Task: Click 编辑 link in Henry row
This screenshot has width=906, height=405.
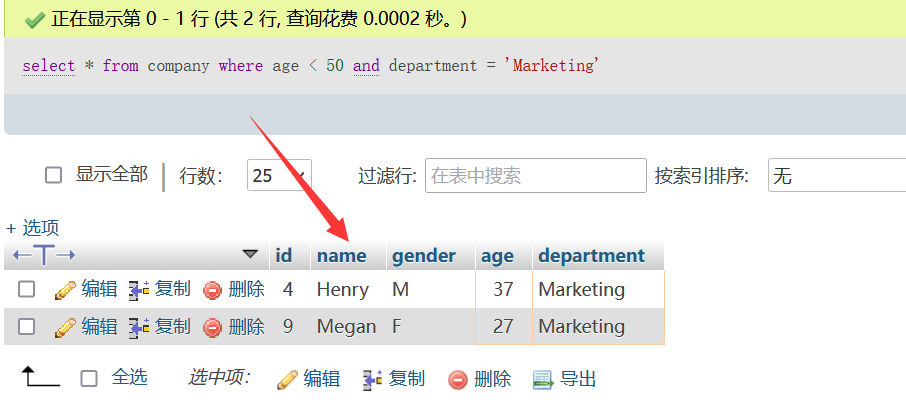Action: click(x=99, y=289)
